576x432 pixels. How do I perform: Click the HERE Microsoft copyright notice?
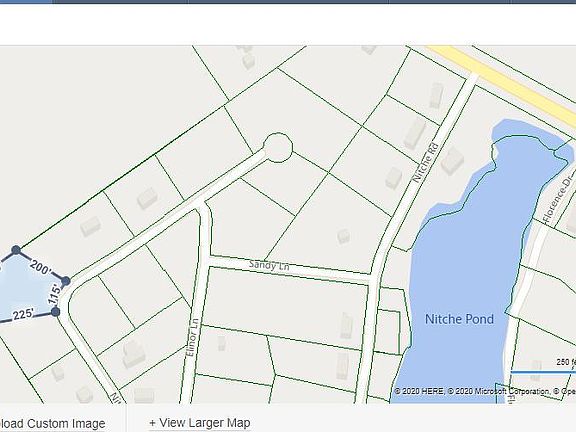[x=485, y=392]
